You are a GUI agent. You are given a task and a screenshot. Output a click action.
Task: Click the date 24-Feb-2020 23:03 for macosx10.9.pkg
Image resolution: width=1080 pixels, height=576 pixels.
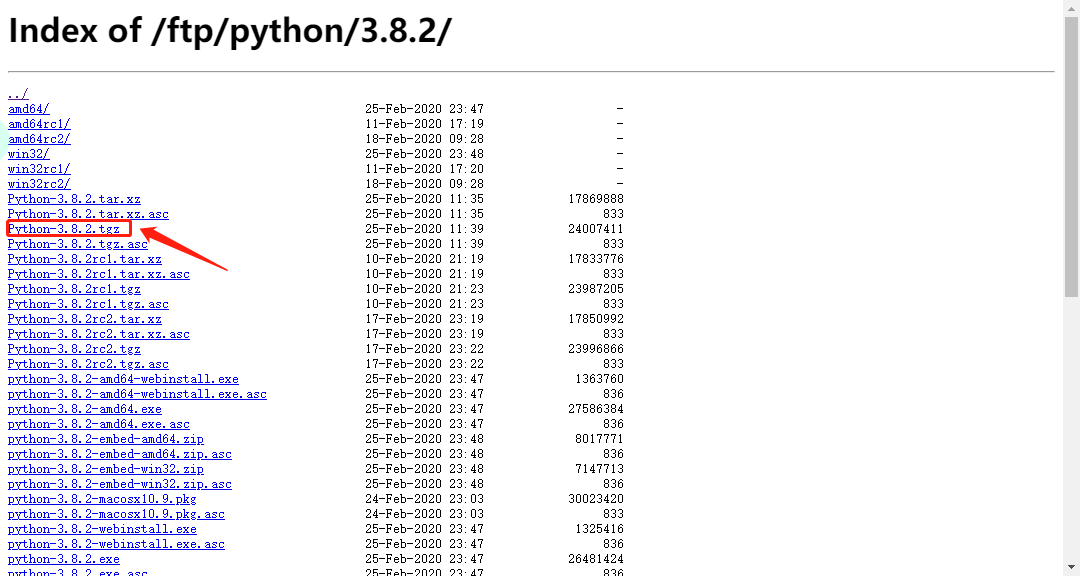pos(424,500)
